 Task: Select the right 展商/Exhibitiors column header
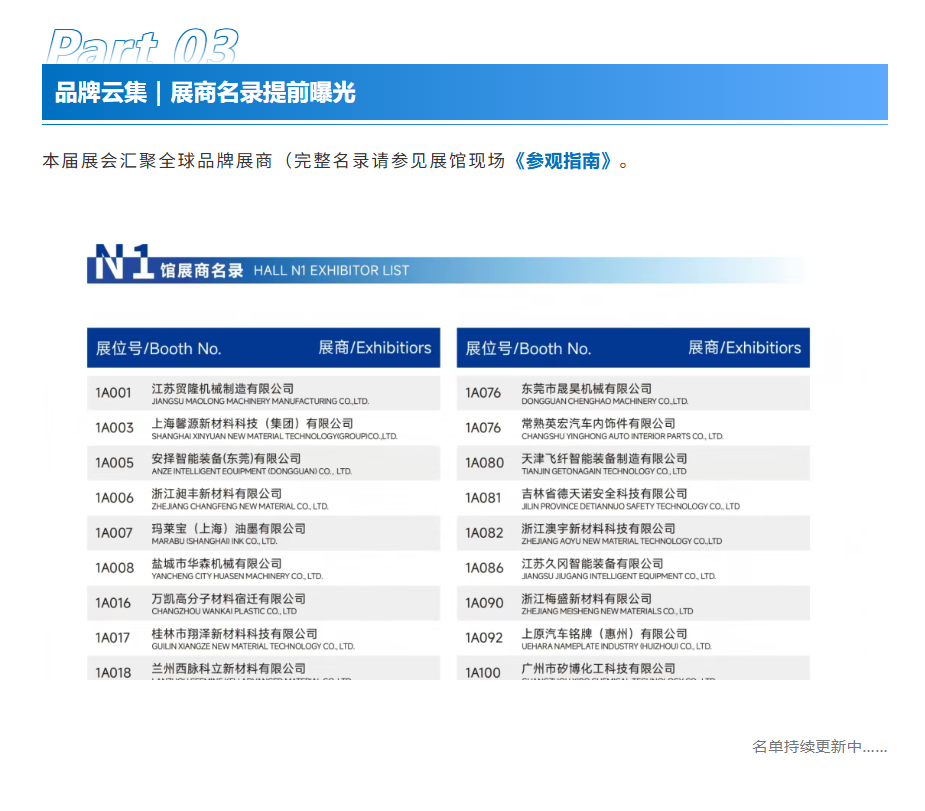coord(744,347)
